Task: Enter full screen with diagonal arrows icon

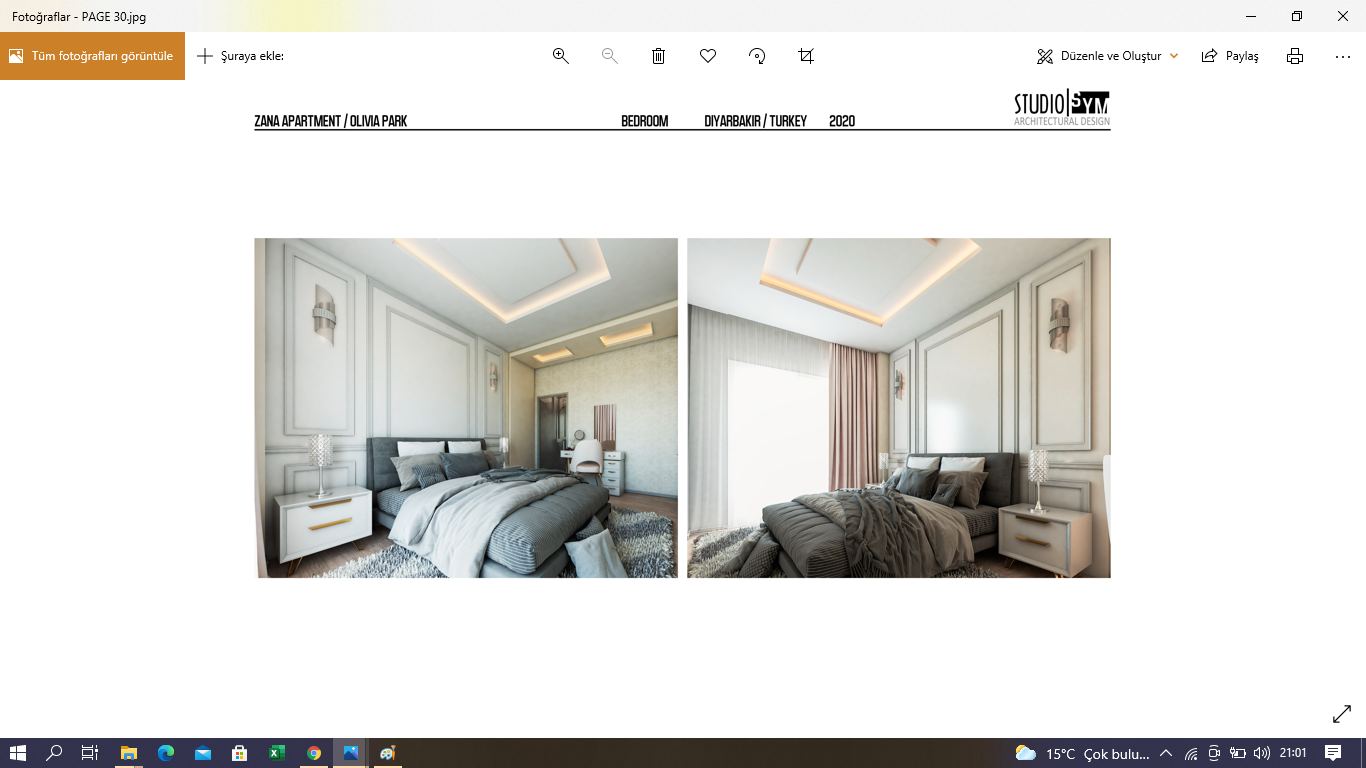Action: pyautogui.click(x=1342, y=714)
